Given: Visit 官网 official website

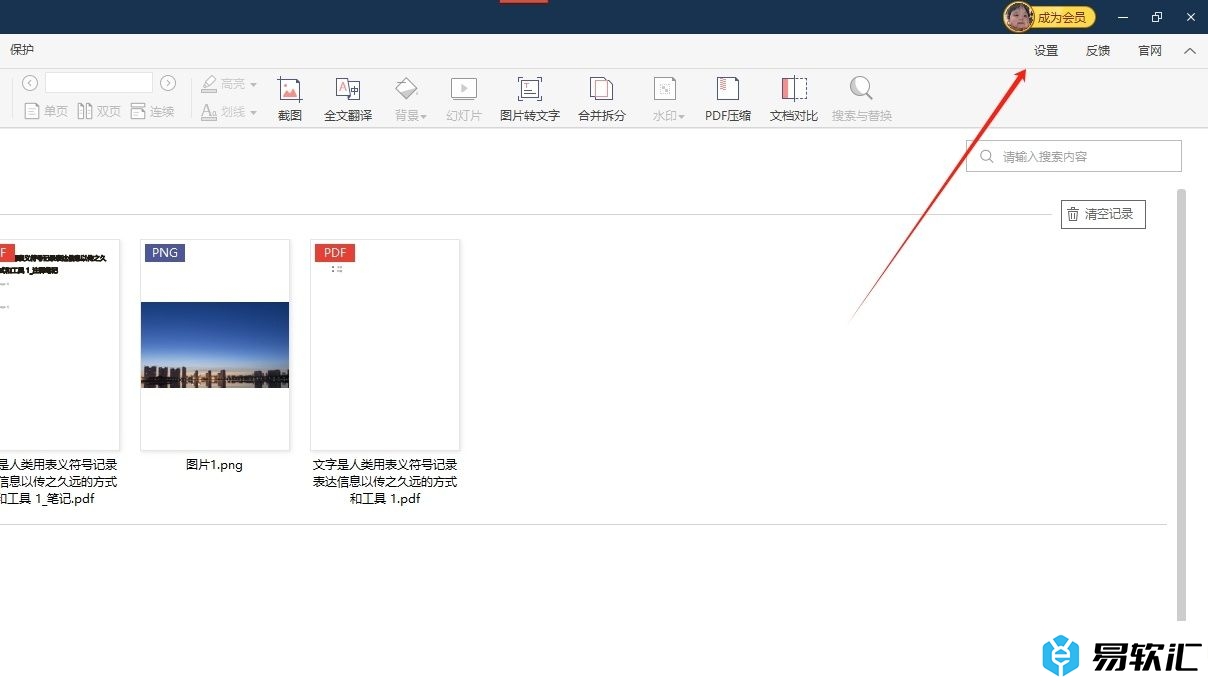Looking at the screenshot, I should (1150, 51).
